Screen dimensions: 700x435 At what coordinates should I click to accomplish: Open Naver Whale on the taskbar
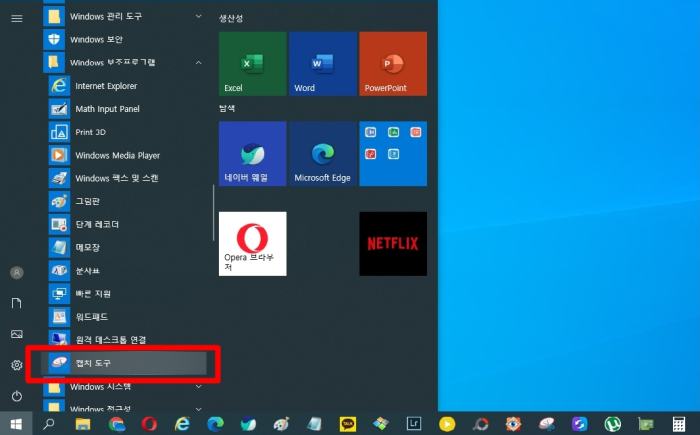(248, 424)
